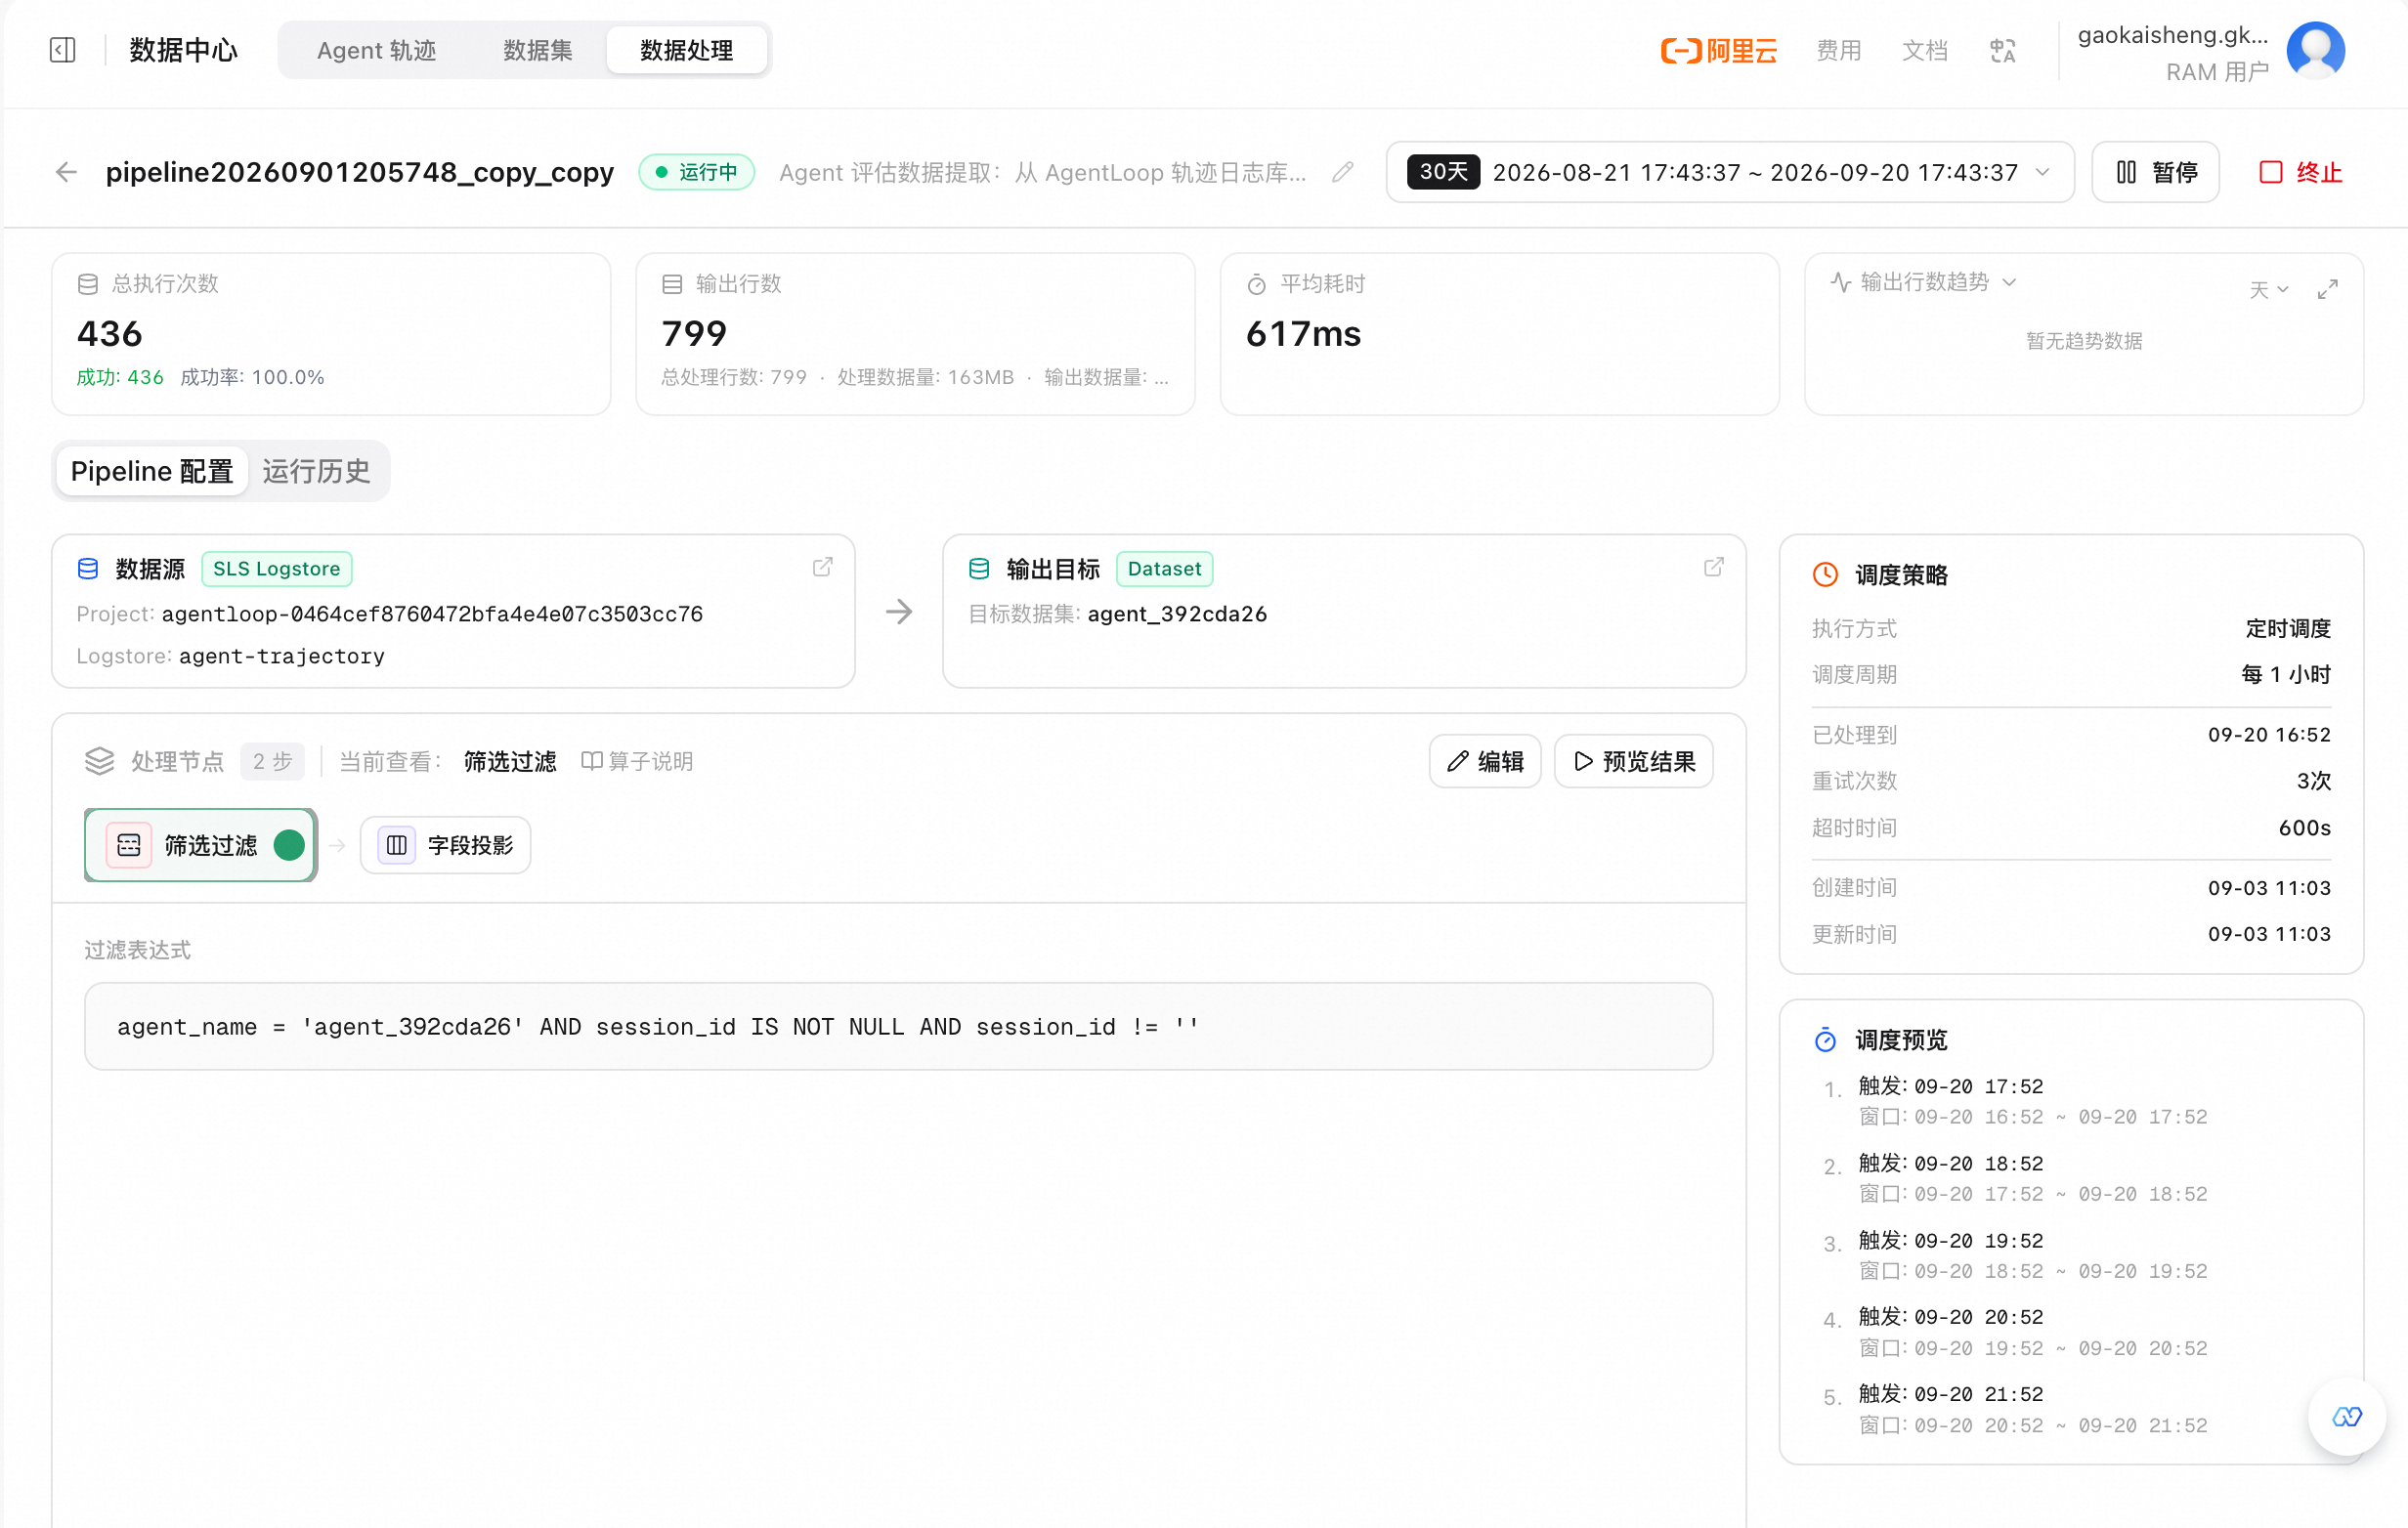Select the Pipeline 配置 tab

152,471
